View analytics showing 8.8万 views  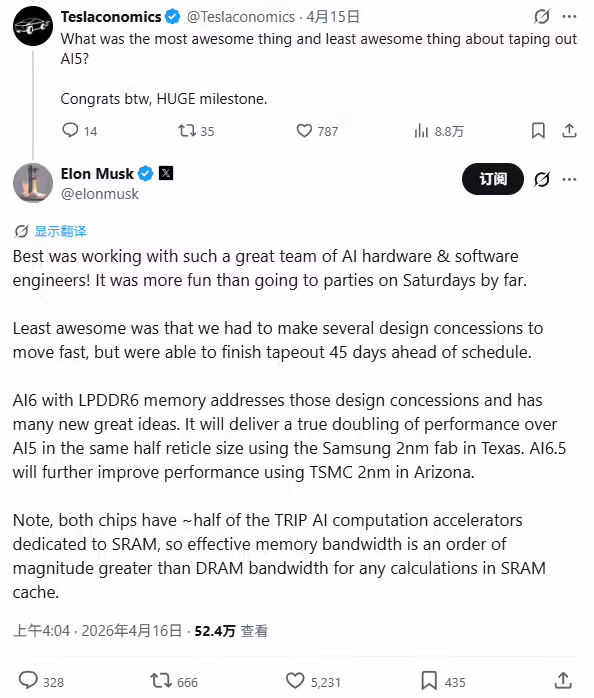439,131
